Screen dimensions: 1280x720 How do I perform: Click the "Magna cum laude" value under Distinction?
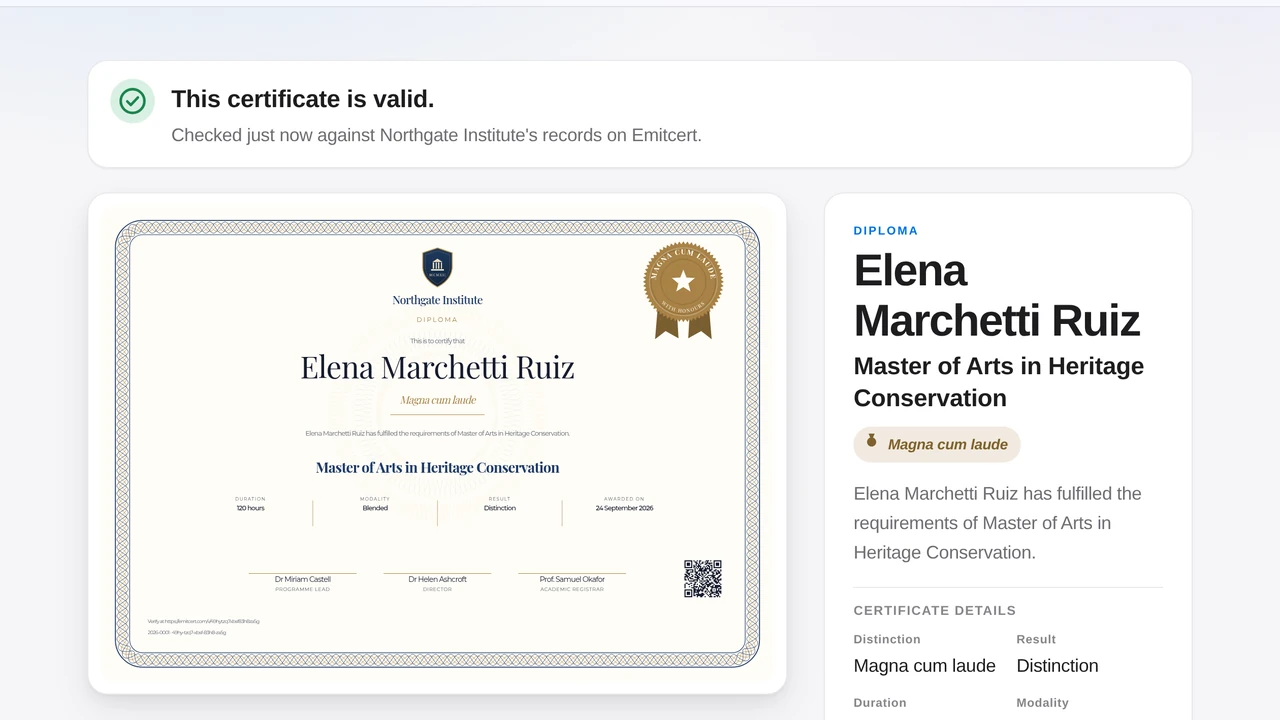(924, 666)
